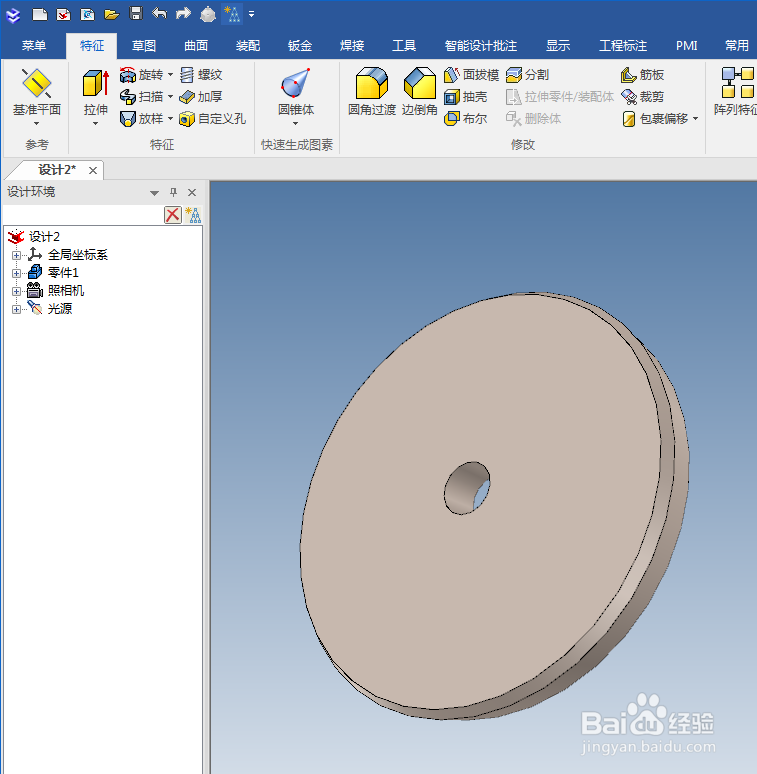Switch to the 曲面 ribbon tab
This screenshot has height=774, width=757.
pyautogui.click(x=196, y=46)
